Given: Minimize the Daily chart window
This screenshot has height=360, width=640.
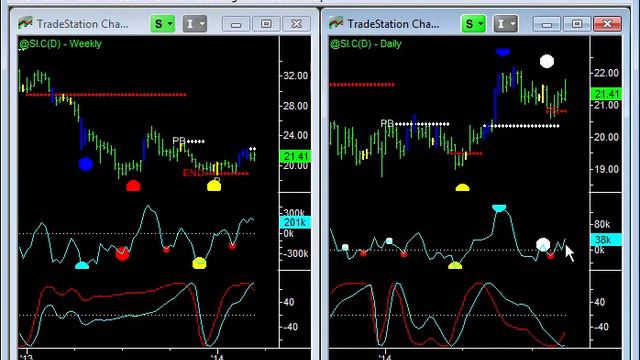Looking at the screenshot, I should tap(547, 24).
